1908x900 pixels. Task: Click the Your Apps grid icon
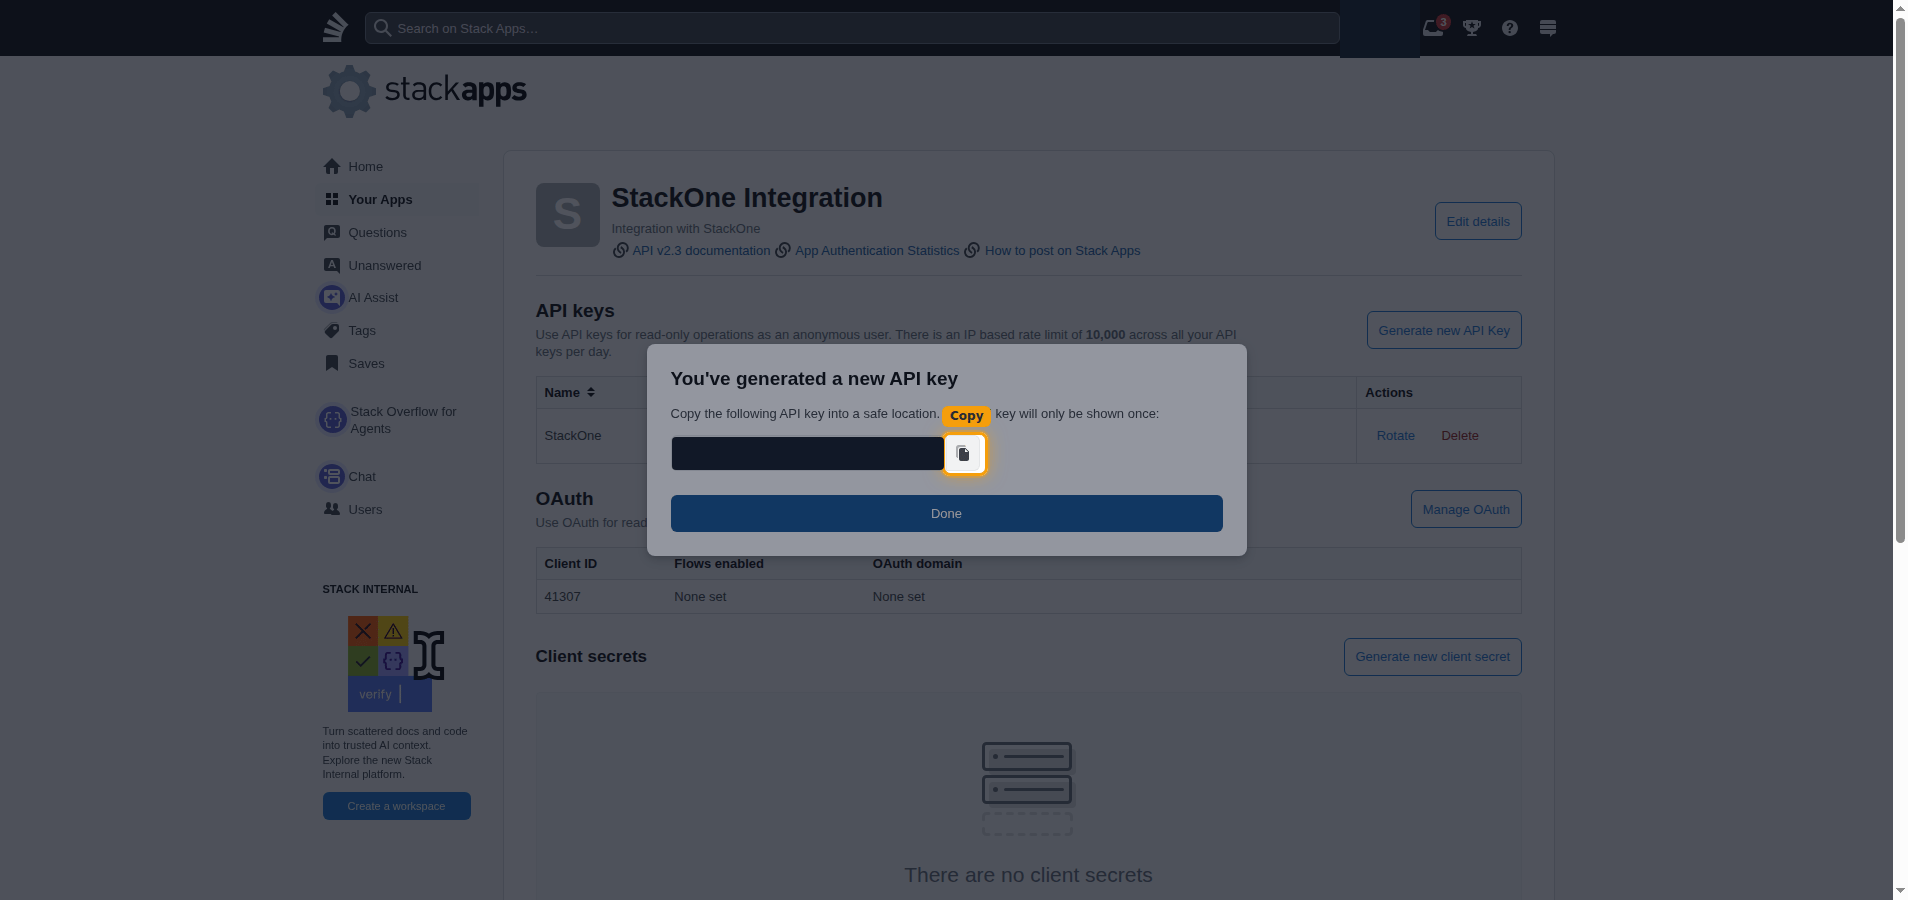pyautogui.click(x=332, y=199)
